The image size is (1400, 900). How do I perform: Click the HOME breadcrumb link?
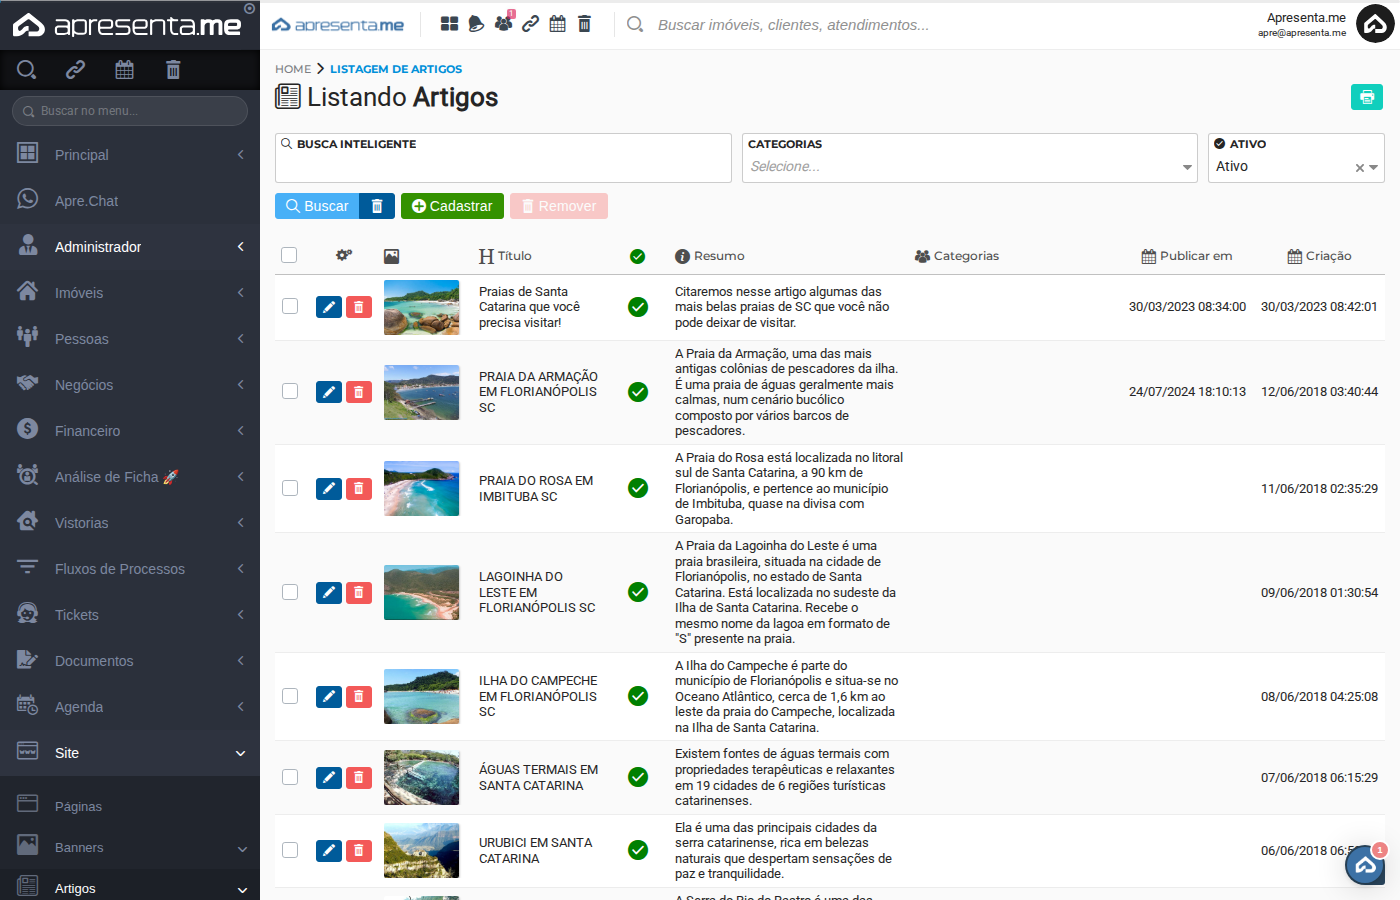click(x=292, y=69)
